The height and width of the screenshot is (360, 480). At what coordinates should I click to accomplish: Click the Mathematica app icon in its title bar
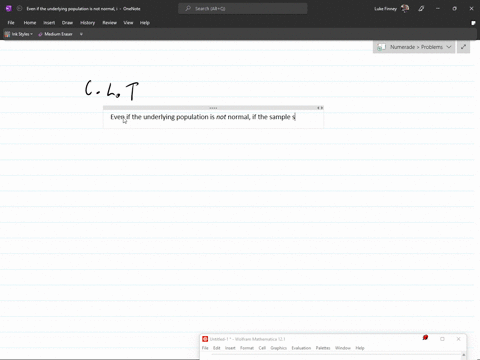pos(205,339)
